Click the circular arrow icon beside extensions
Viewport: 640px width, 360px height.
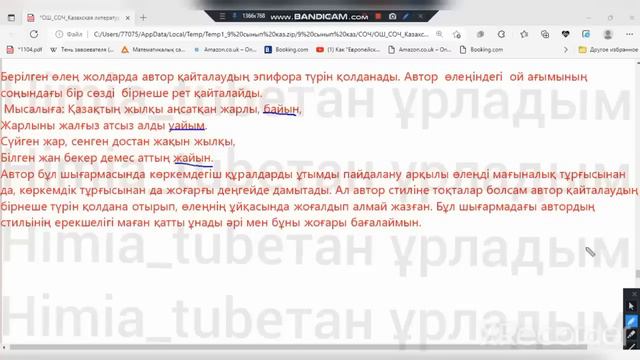501,34
